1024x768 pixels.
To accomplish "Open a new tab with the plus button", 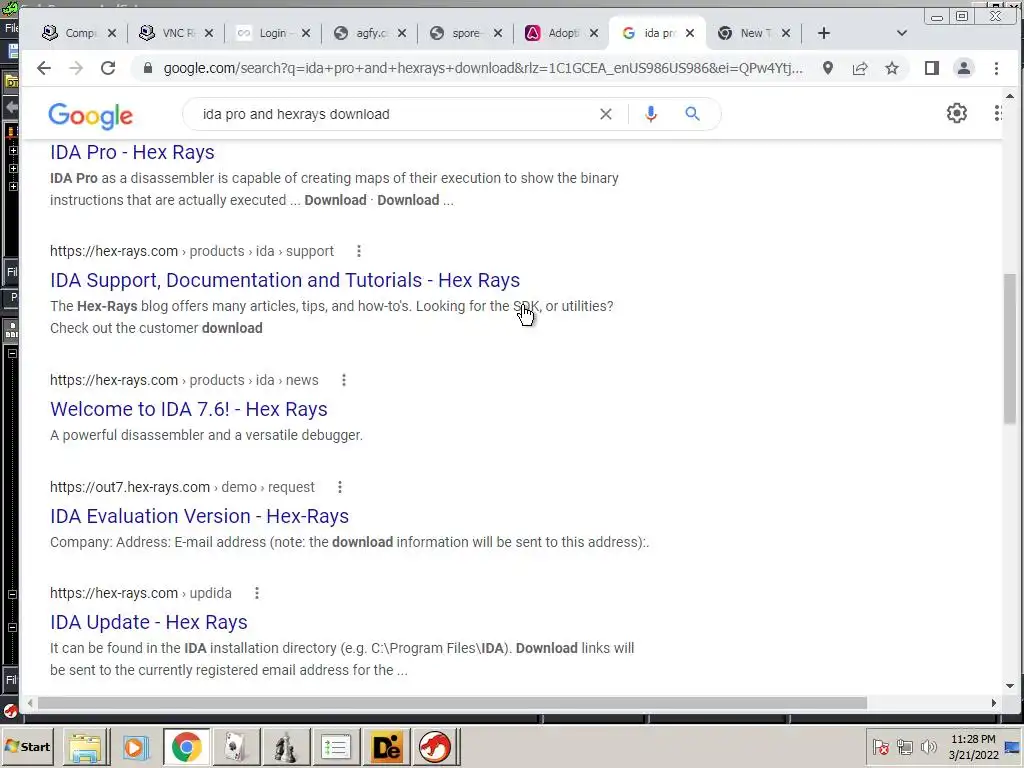I will pos(824,33).
